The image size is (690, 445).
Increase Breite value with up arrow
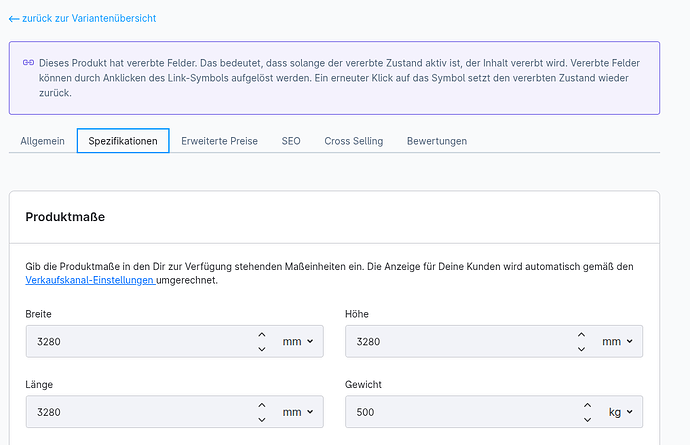262,335
